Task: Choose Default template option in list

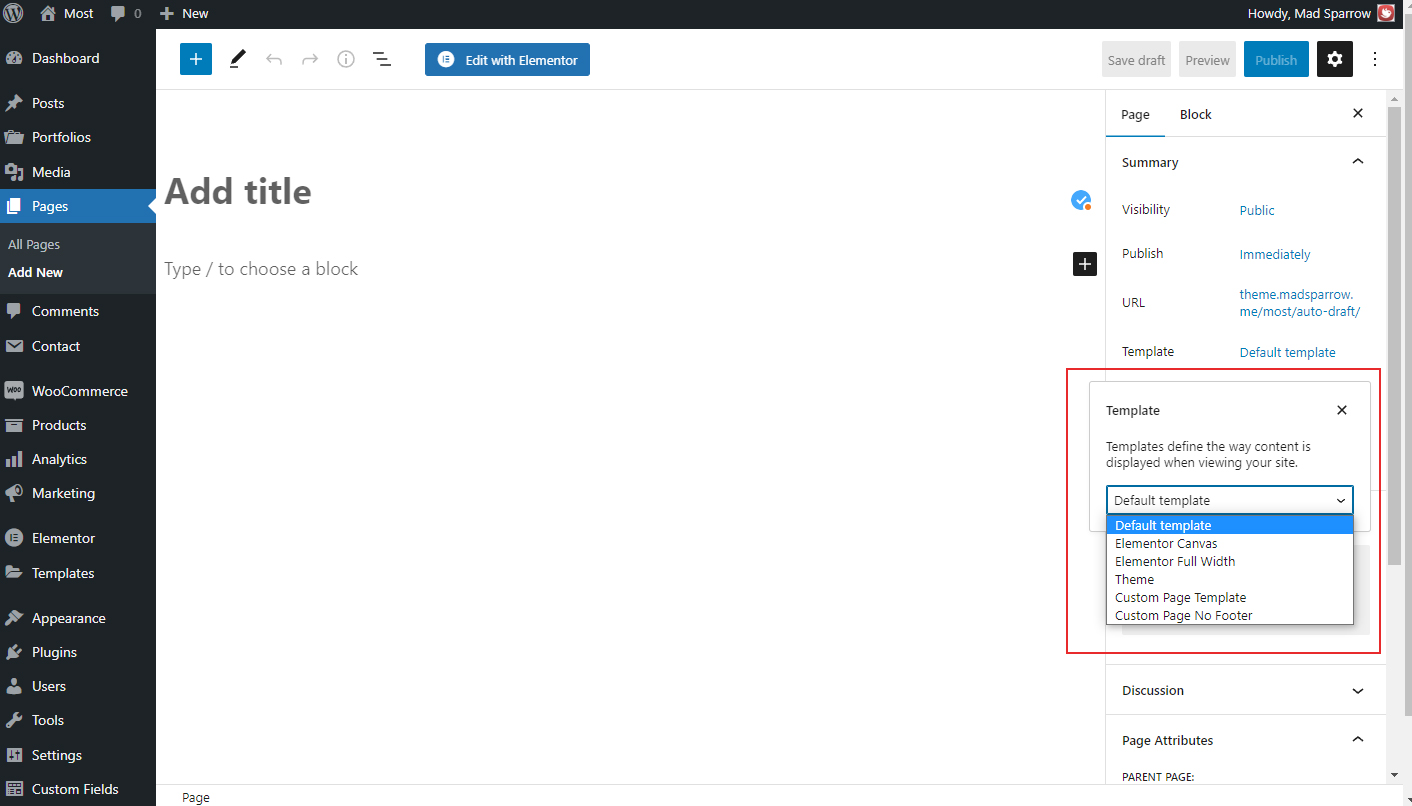Action: click(1230, 525)
